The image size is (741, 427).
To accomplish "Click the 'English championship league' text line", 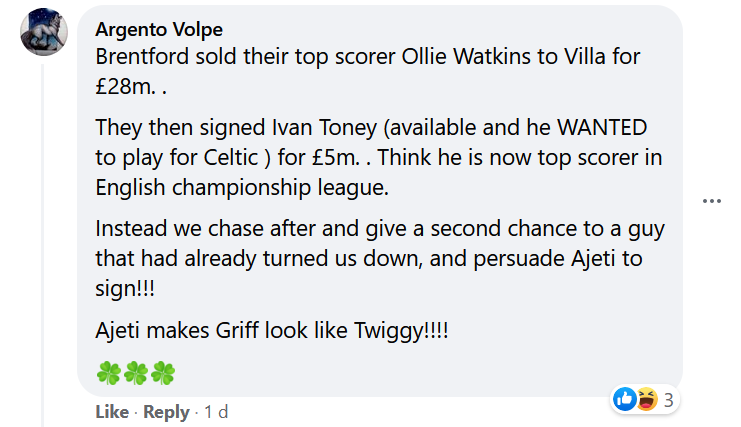I will 242,188.
